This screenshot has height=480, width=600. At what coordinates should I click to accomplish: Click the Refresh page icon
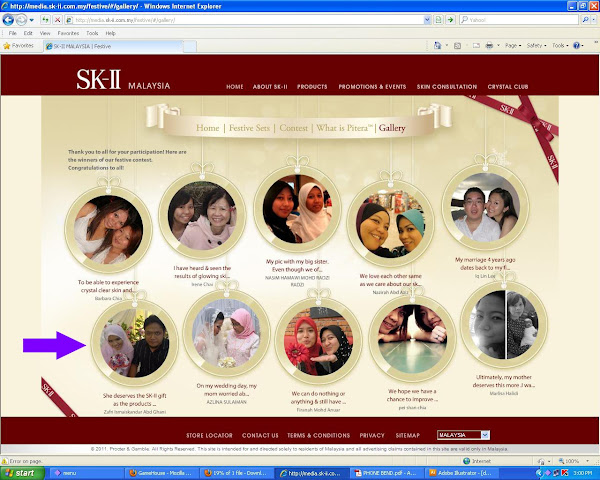coord(46,20)
